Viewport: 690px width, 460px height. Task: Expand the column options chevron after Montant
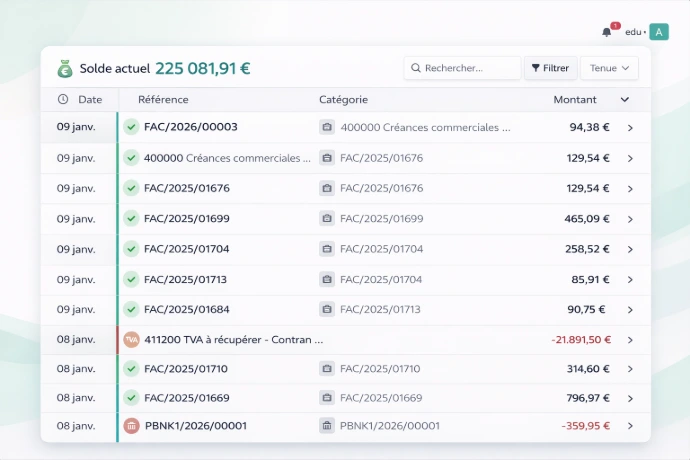(625, 100)
